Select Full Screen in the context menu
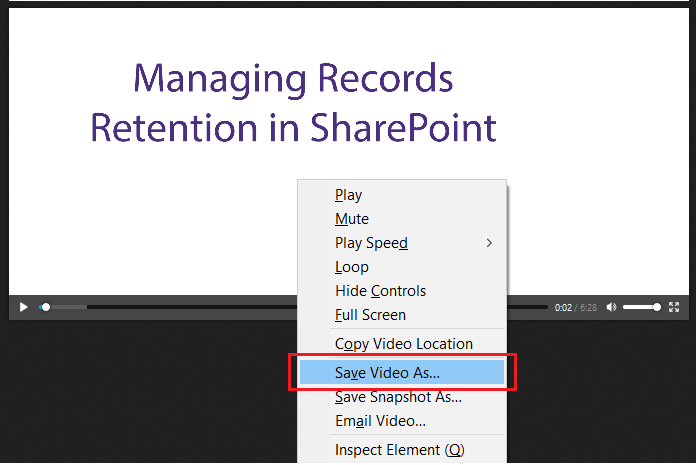Viewport: 696px width, 465px height. click(402, 315)
